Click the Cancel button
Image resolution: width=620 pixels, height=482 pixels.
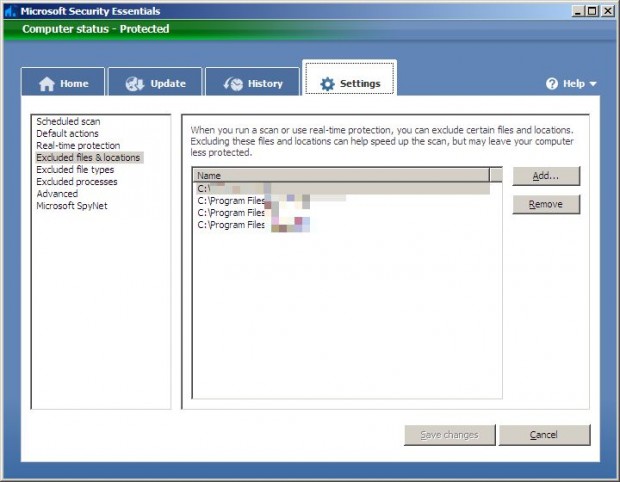click(544, 435)
